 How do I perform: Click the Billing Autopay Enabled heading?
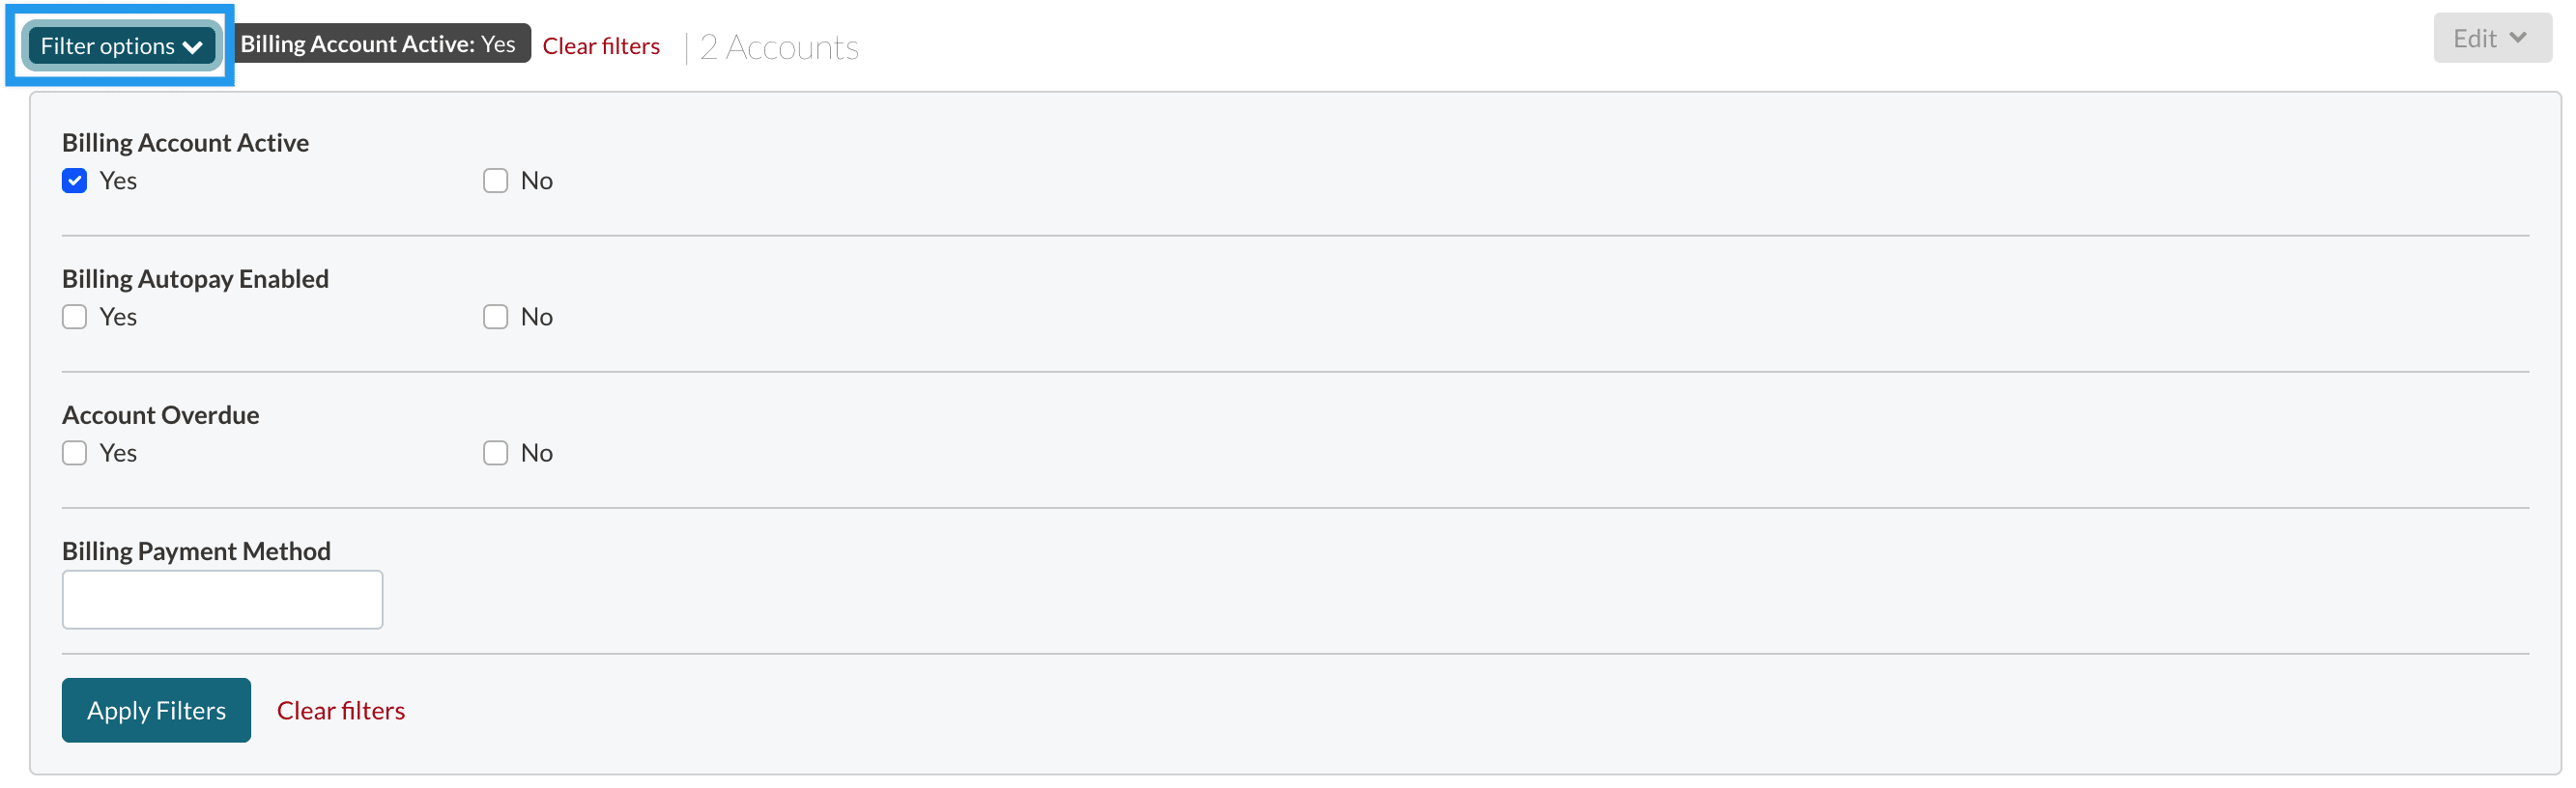coord(196,278)
